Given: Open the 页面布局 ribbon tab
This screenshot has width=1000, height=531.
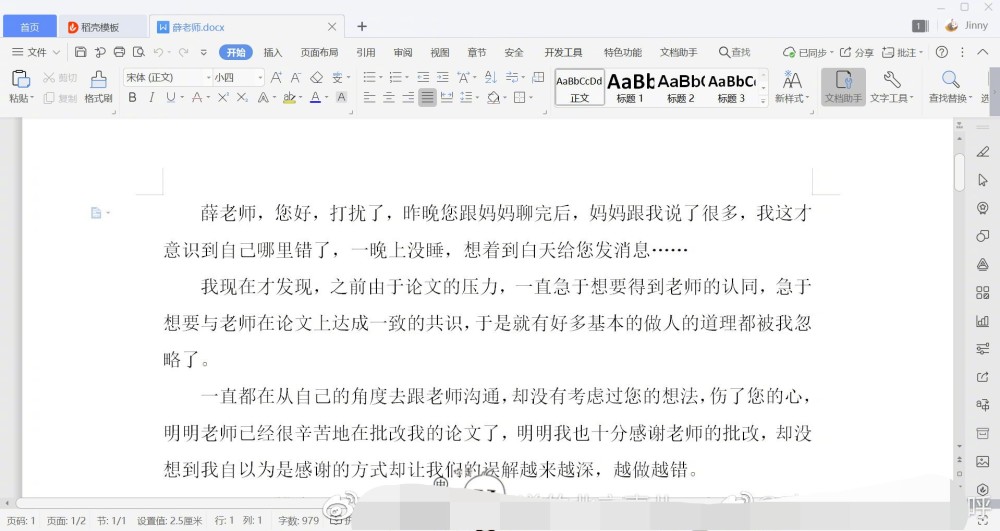Looking at the screenshot, I should [319, 52].
